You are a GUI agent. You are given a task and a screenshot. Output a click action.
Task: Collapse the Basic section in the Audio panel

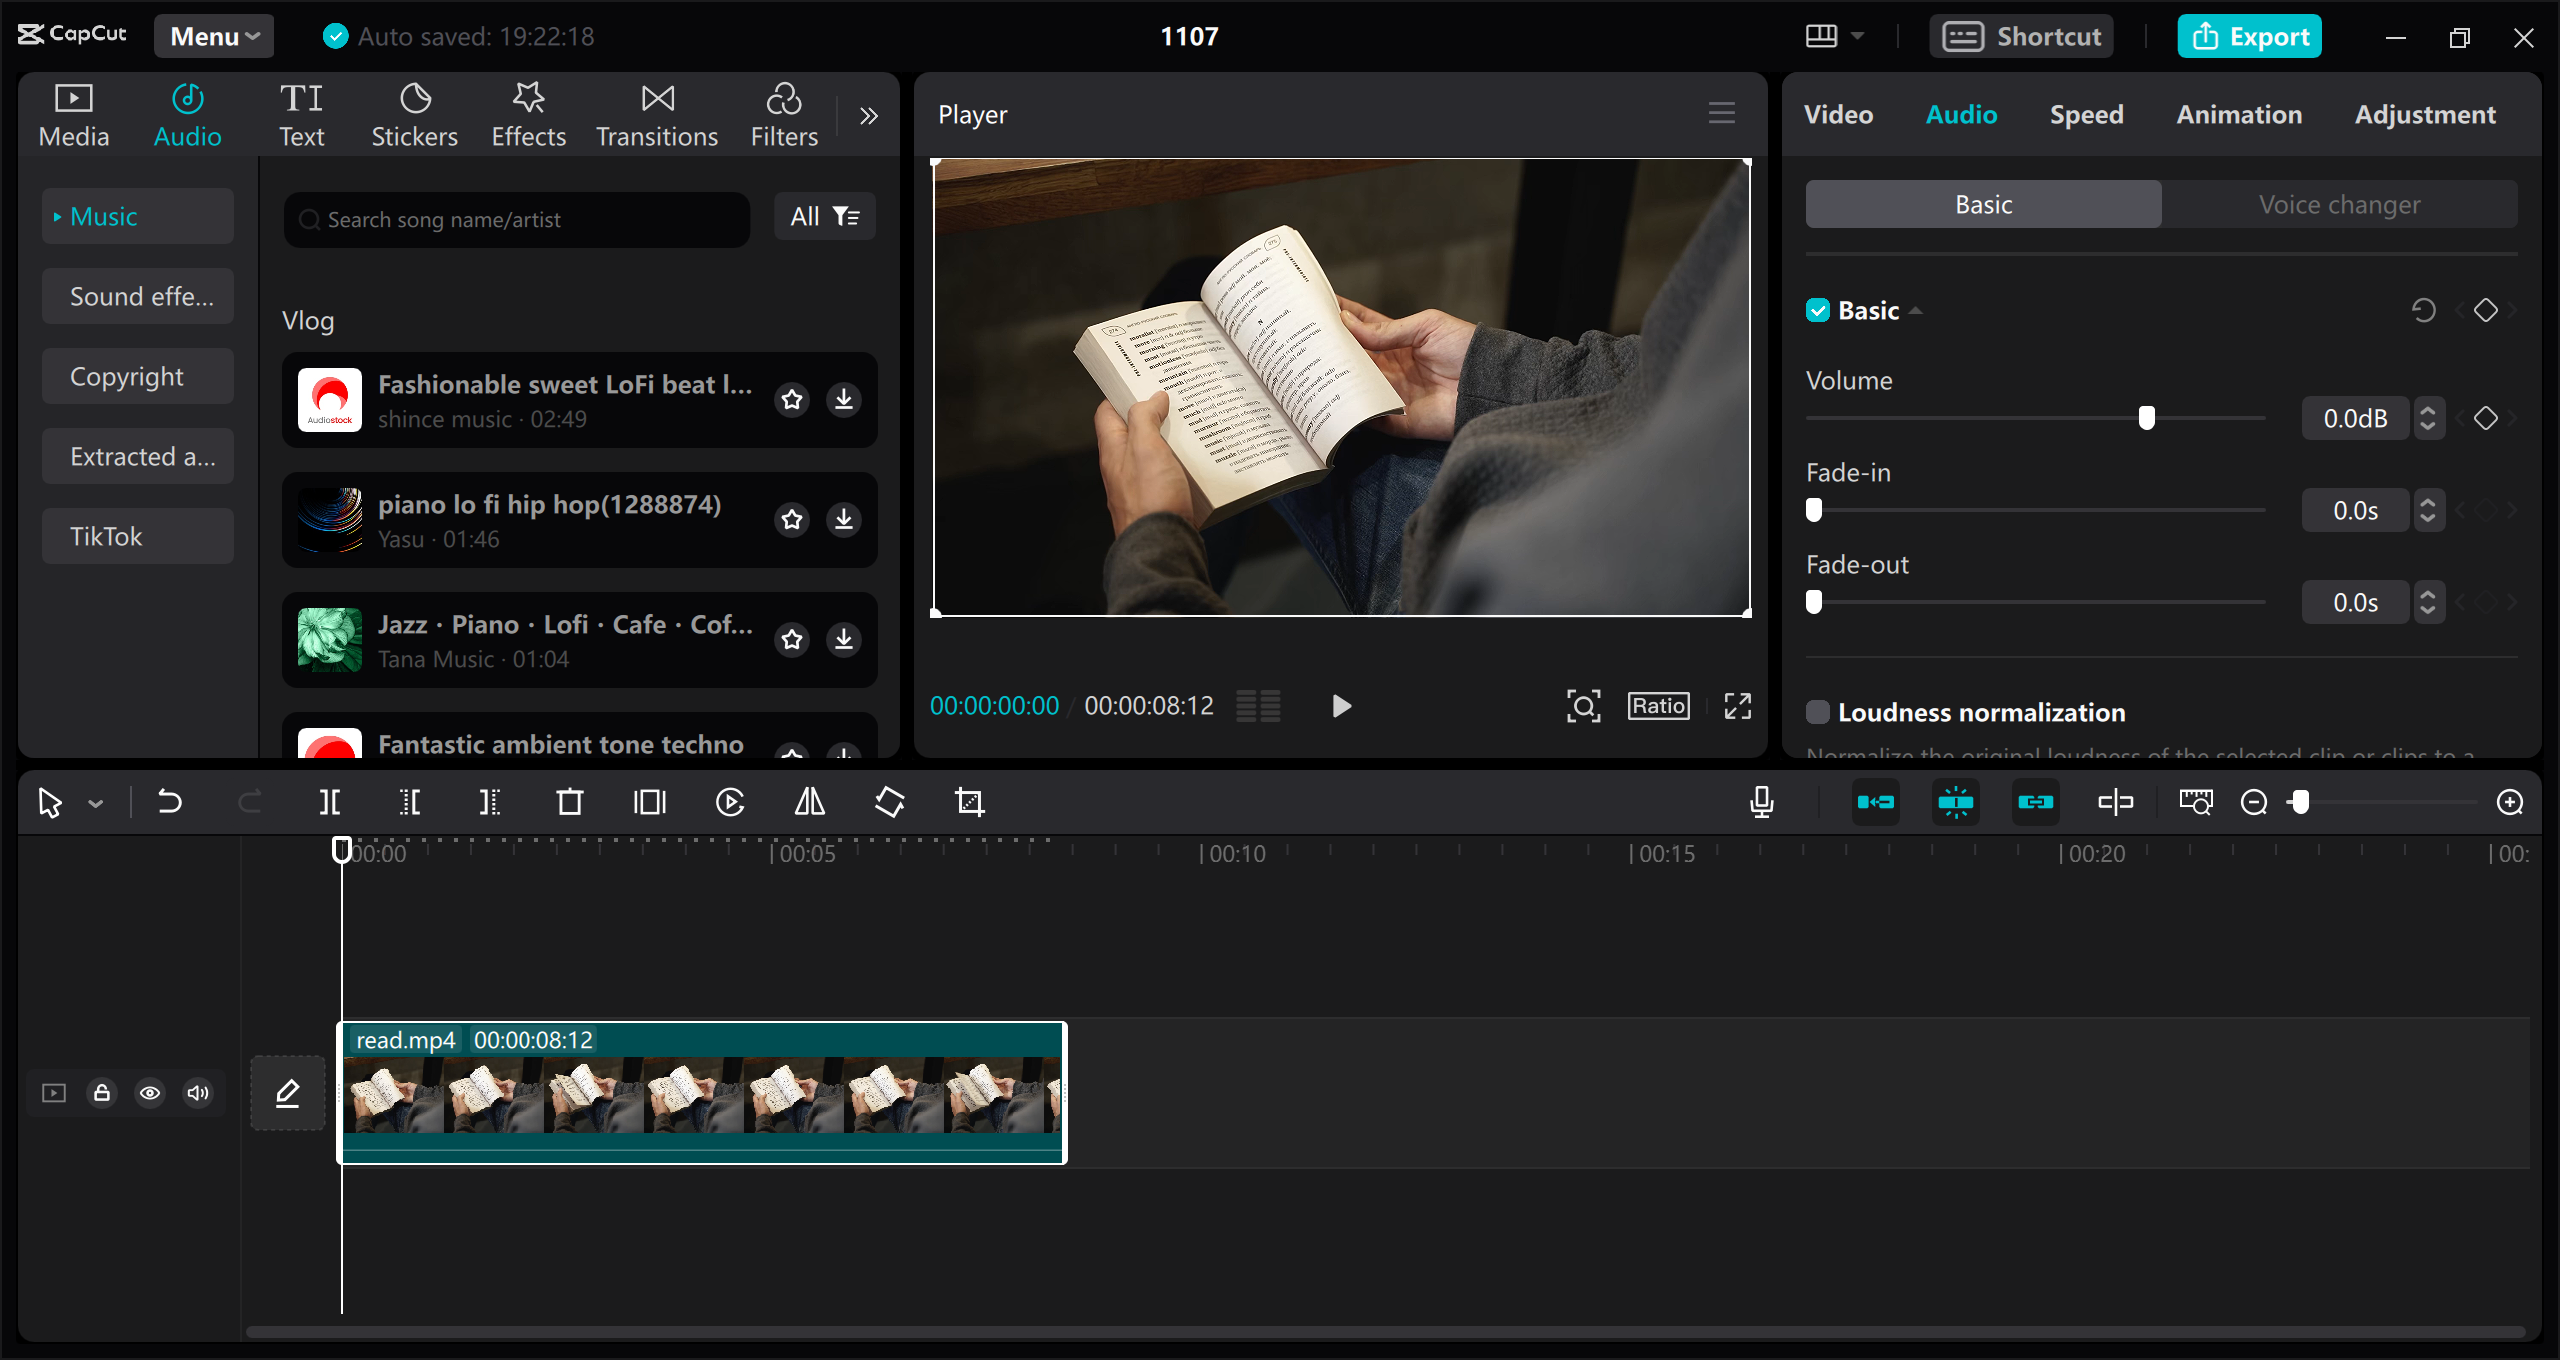[x=1916, y=310]
